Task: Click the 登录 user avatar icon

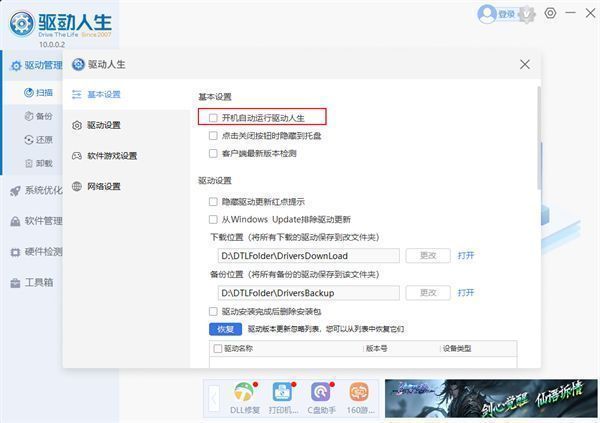Action: (487, 14)
